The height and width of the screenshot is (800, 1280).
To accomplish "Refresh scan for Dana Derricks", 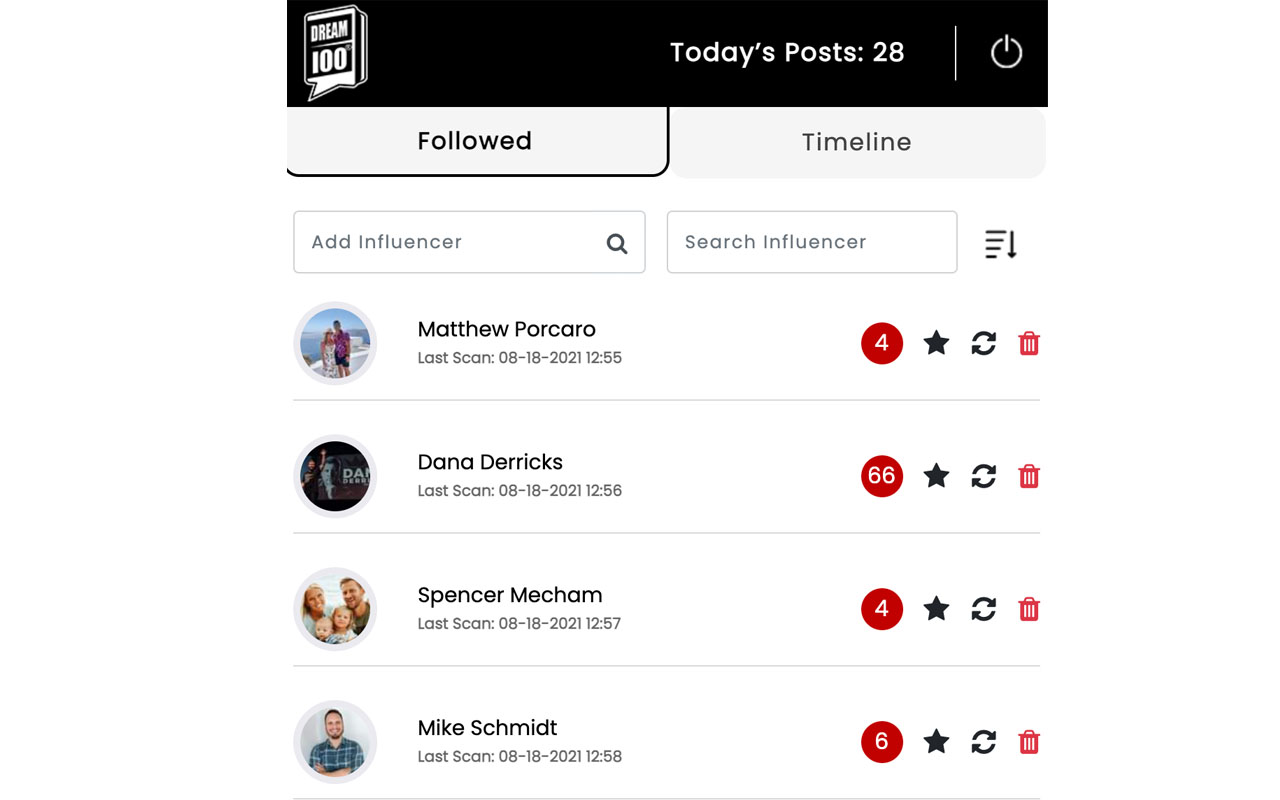I will coord(983,476).
